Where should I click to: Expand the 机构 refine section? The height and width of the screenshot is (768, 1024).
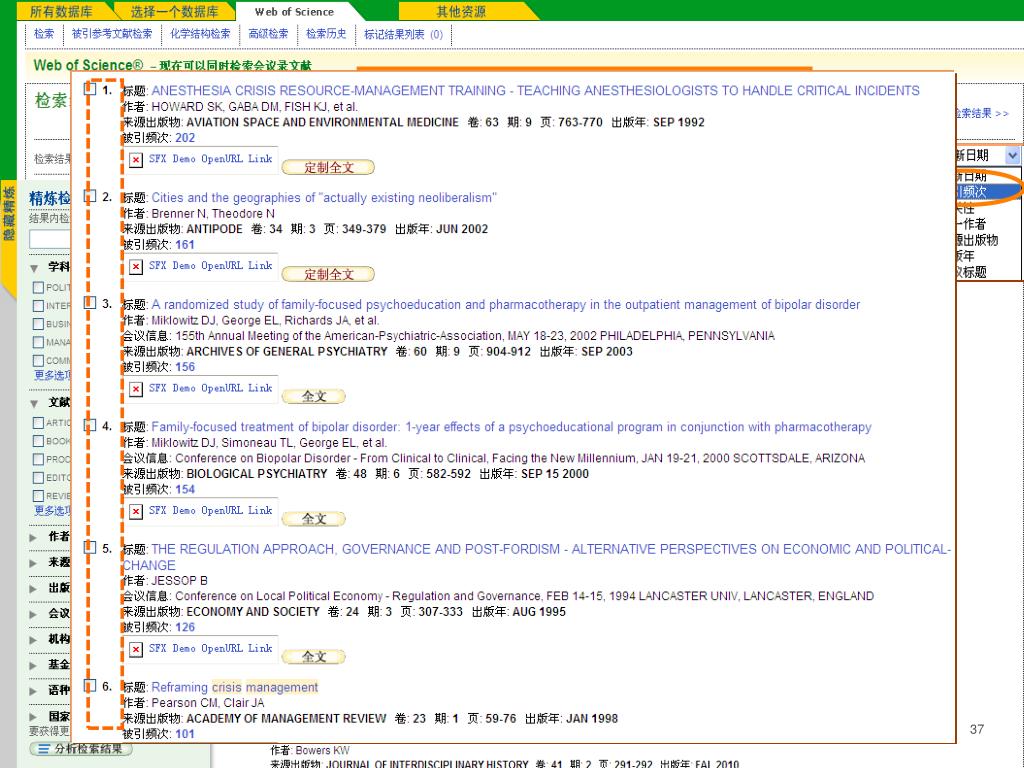click(33, 639)
